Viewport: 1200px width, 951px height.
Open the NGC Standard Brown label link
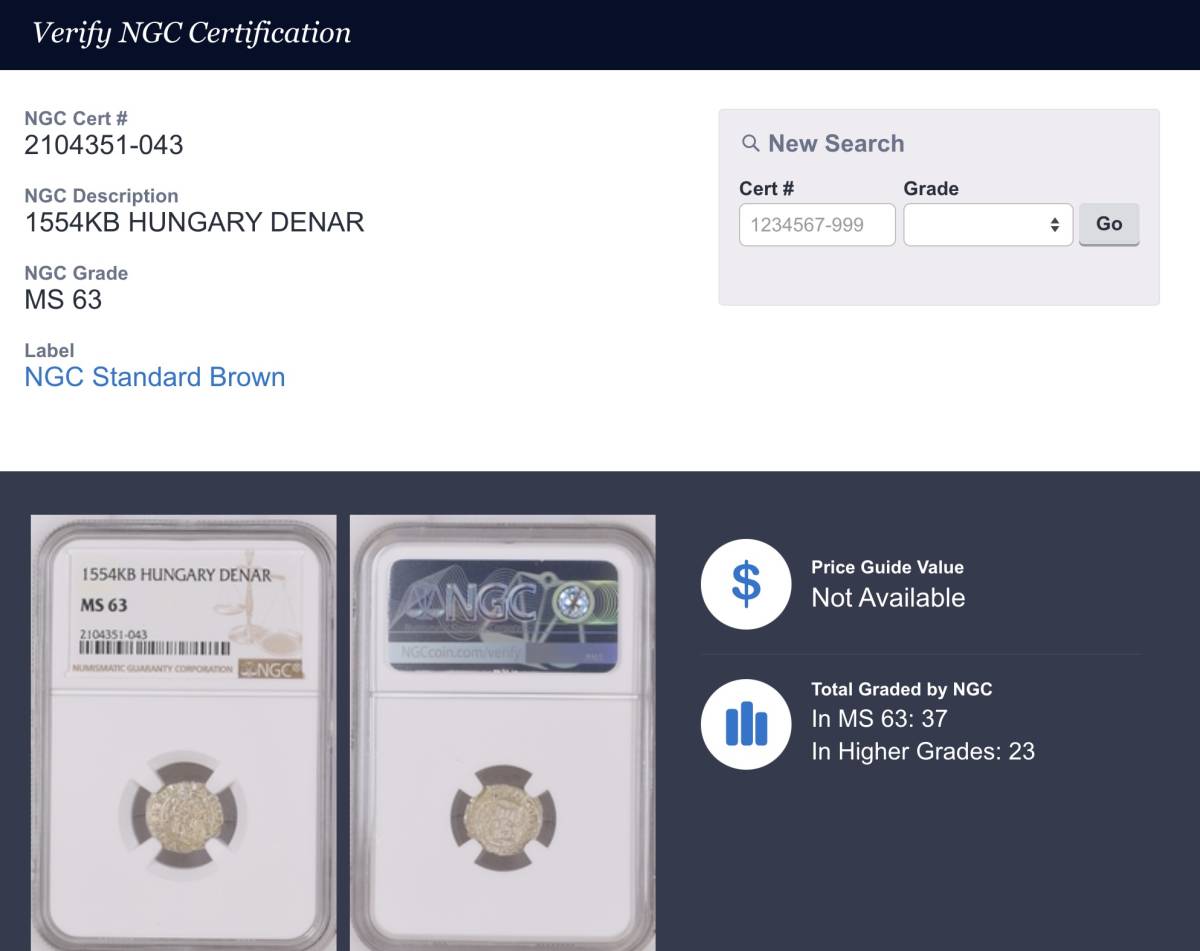[155, 377]
